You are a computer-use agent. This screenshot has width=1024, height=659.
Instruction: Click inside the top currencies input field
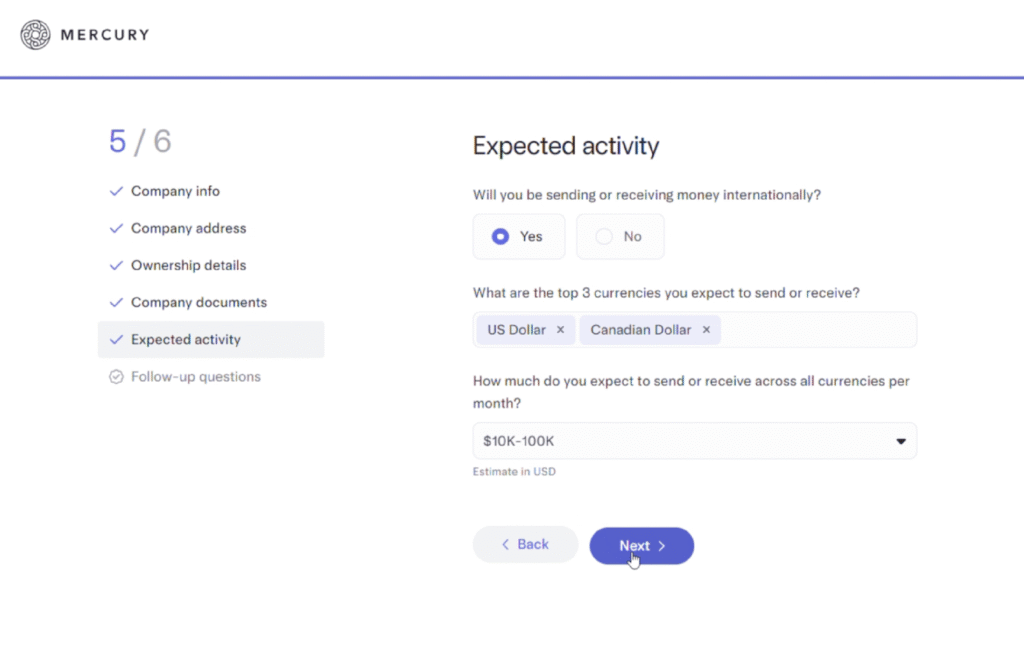(815, 330)
